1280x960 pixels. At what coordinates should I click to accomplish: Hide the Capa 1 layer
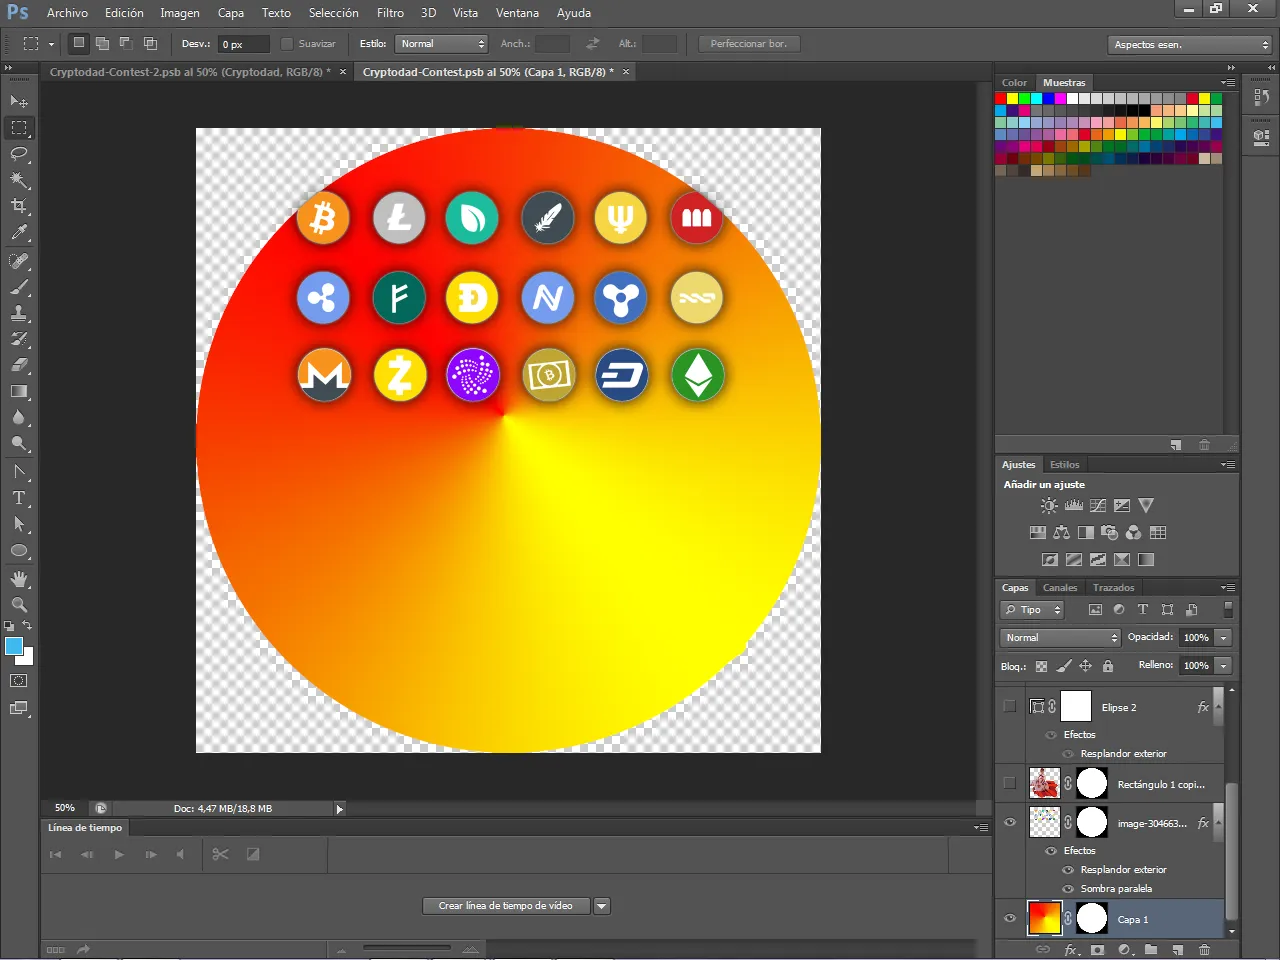tap(1010, 918)
